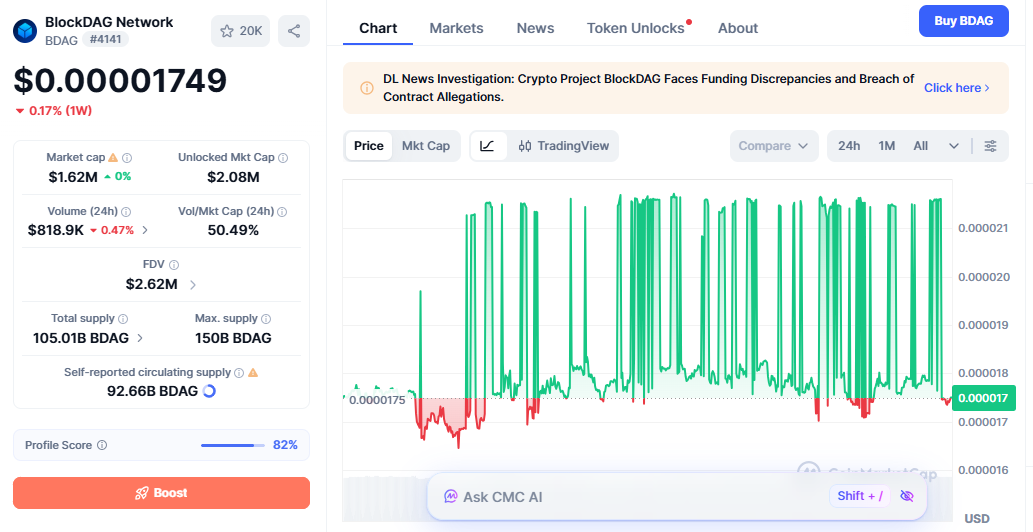This screenshot has width=1033, height=532.
Task: Click the Market cap warning triangle icon
Action: [113, 157]
